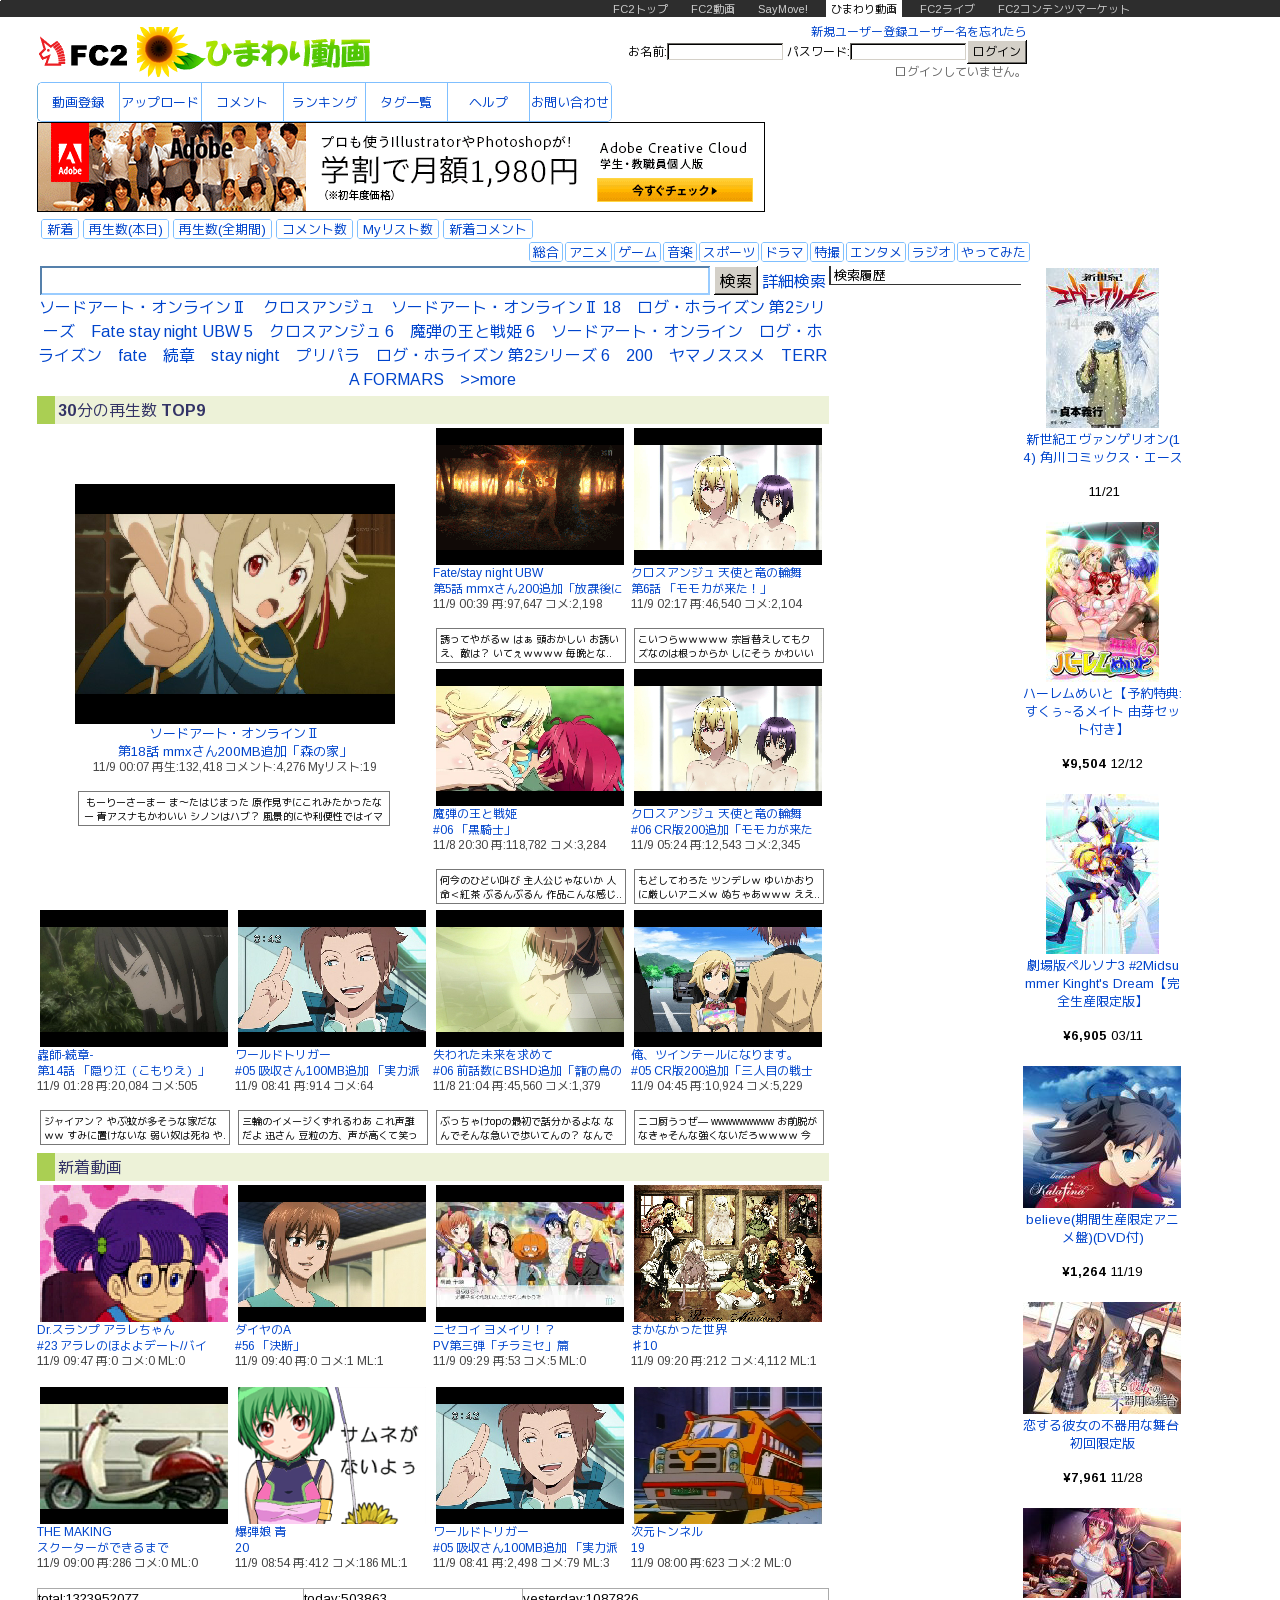Viewport: 1280px width, 1600px height.
Task: Click the ヤマノススメ tag link
Action: 717,356
